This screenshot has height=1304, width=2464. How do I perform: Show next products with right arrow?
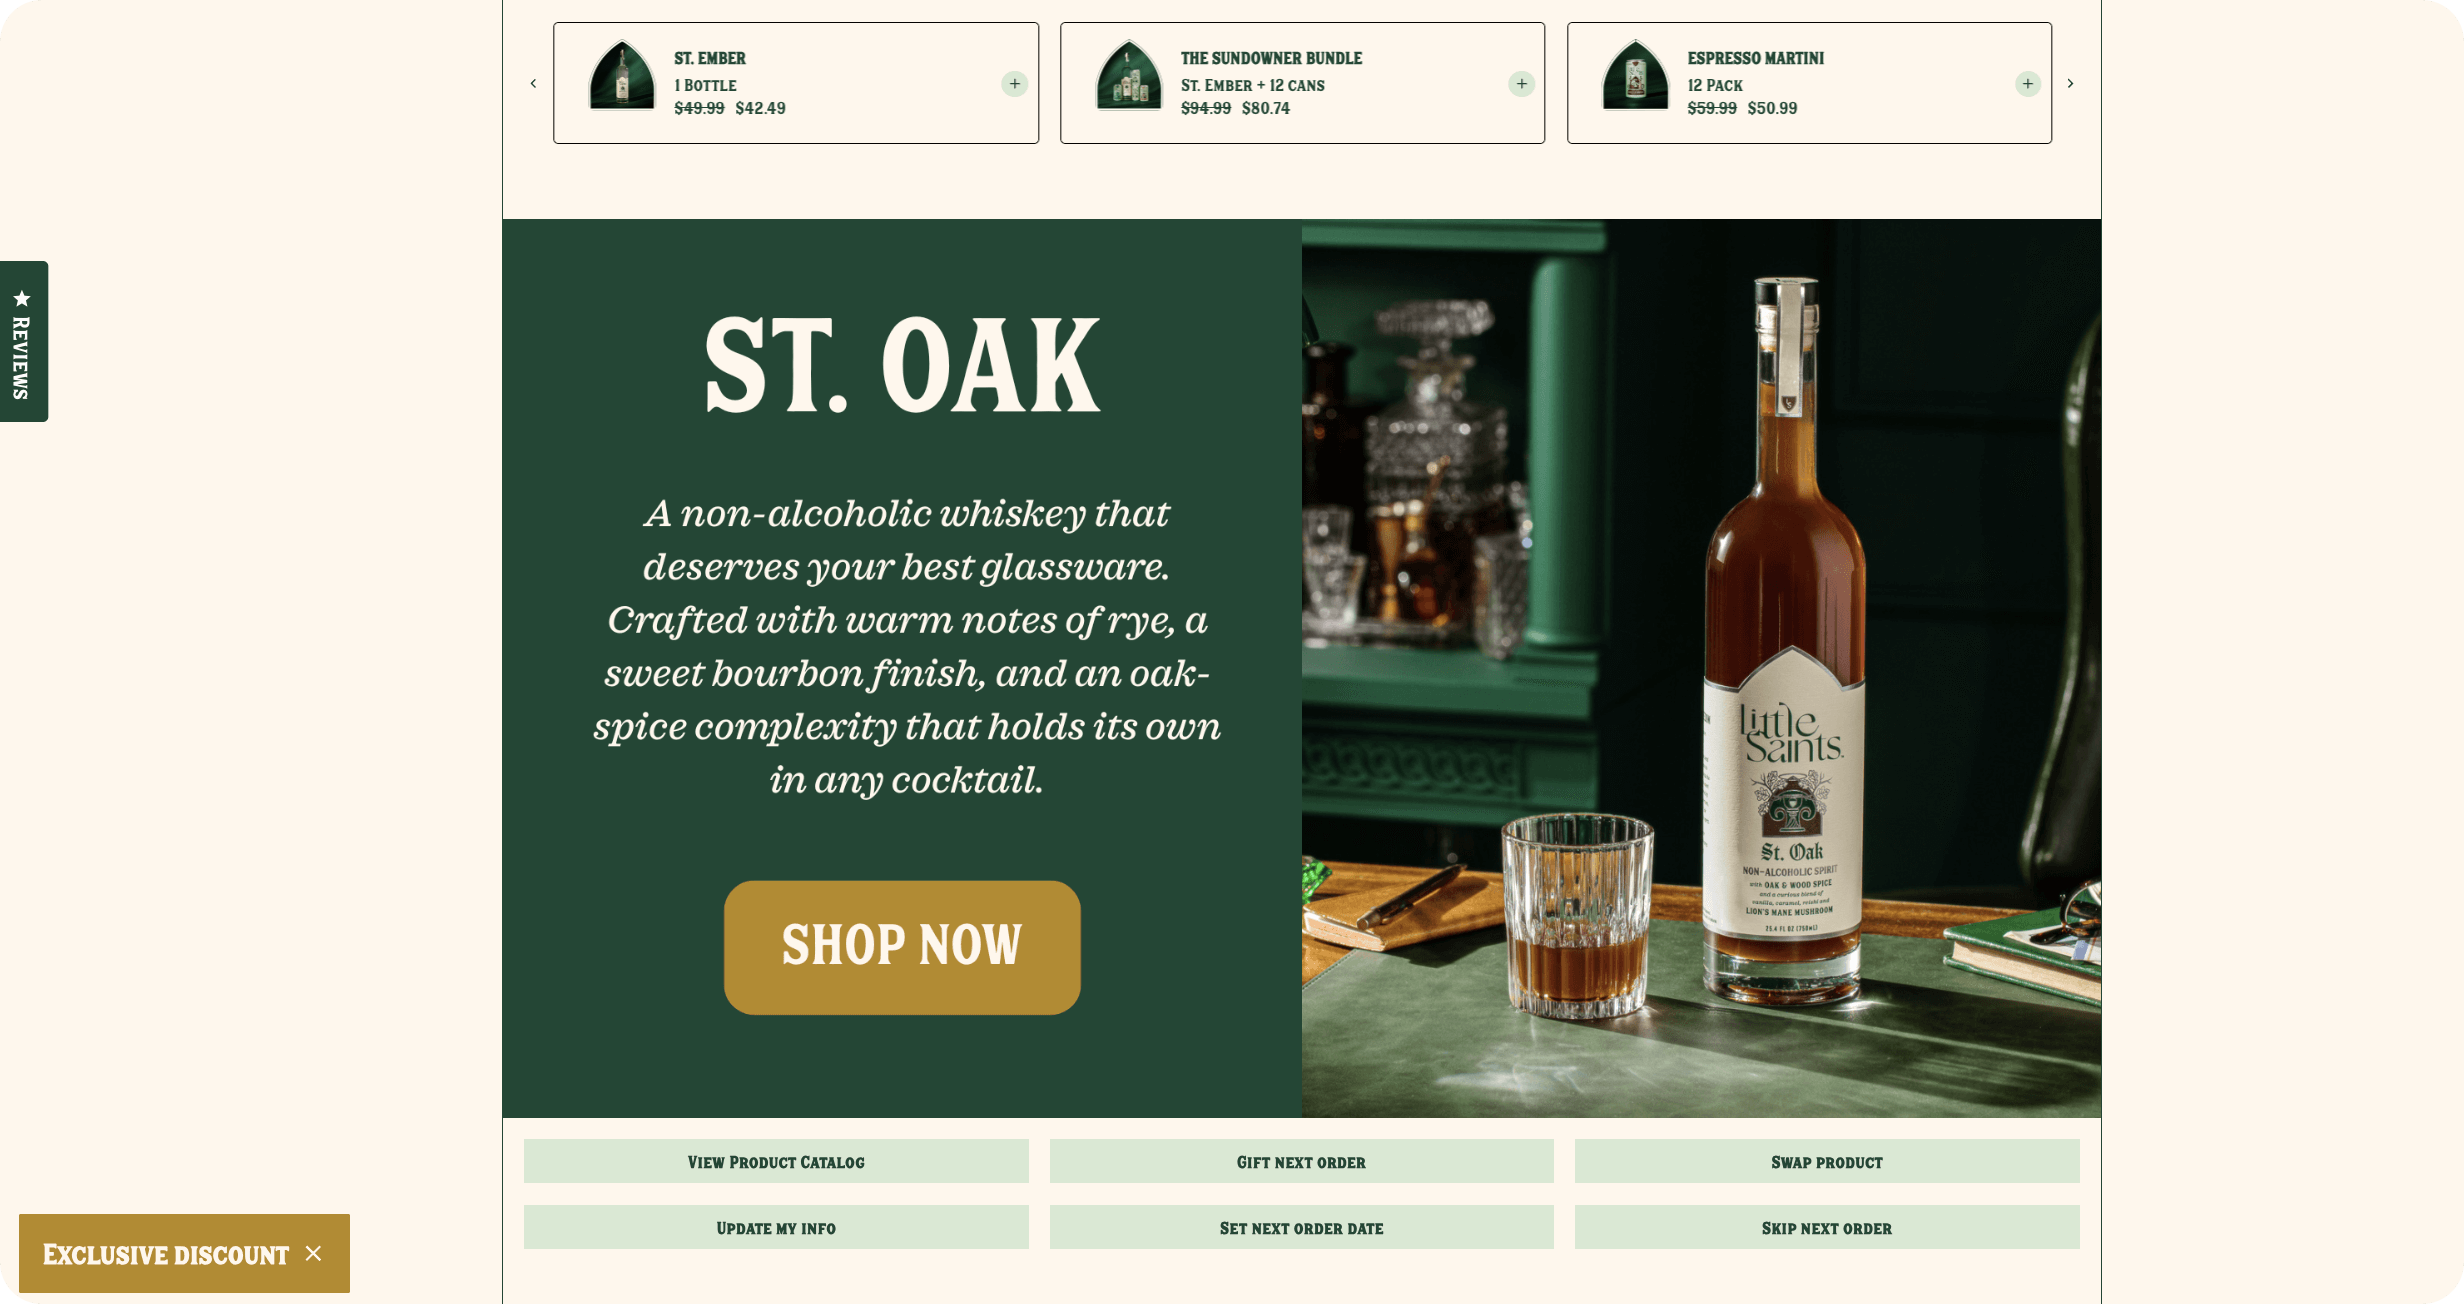[x=2070, y=84]
